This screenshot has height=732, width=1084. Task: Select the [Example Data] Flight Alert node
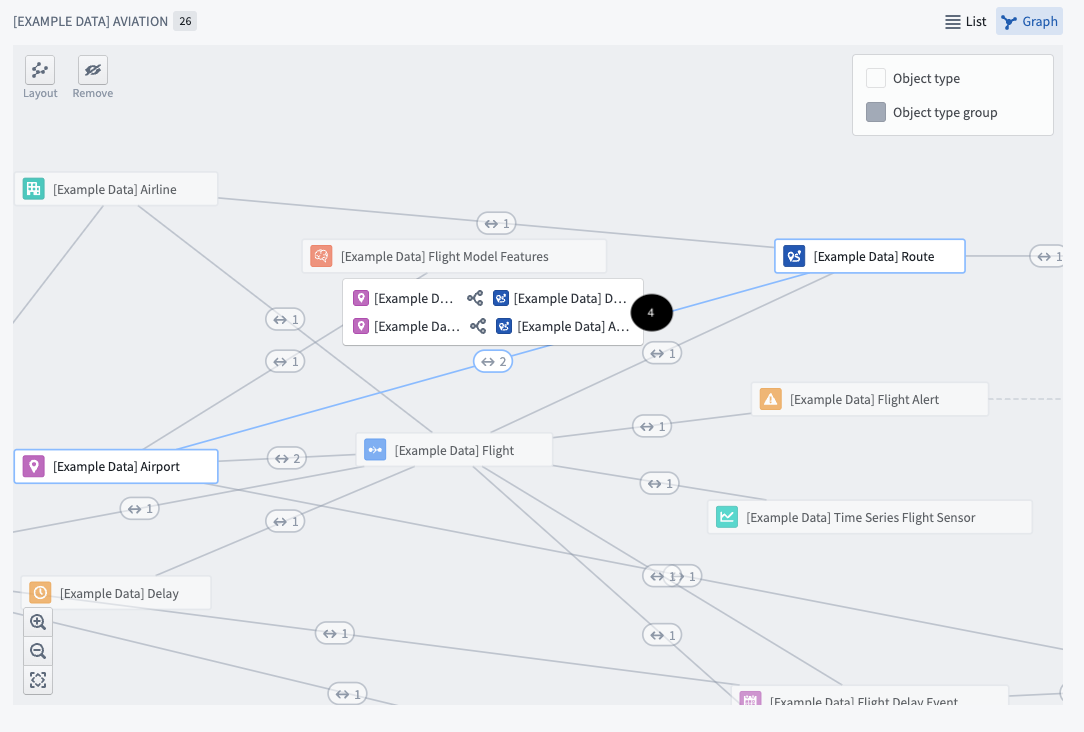click(870, 399)
